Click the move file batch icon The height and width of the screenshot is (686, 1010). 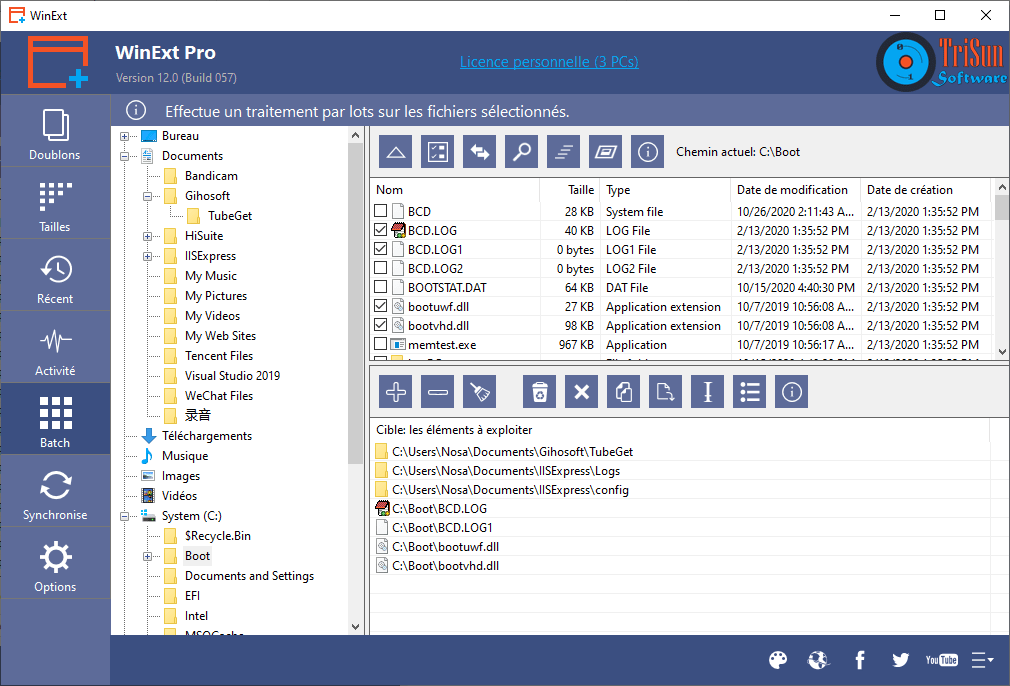pyautogui.click(x=665, y=392)
